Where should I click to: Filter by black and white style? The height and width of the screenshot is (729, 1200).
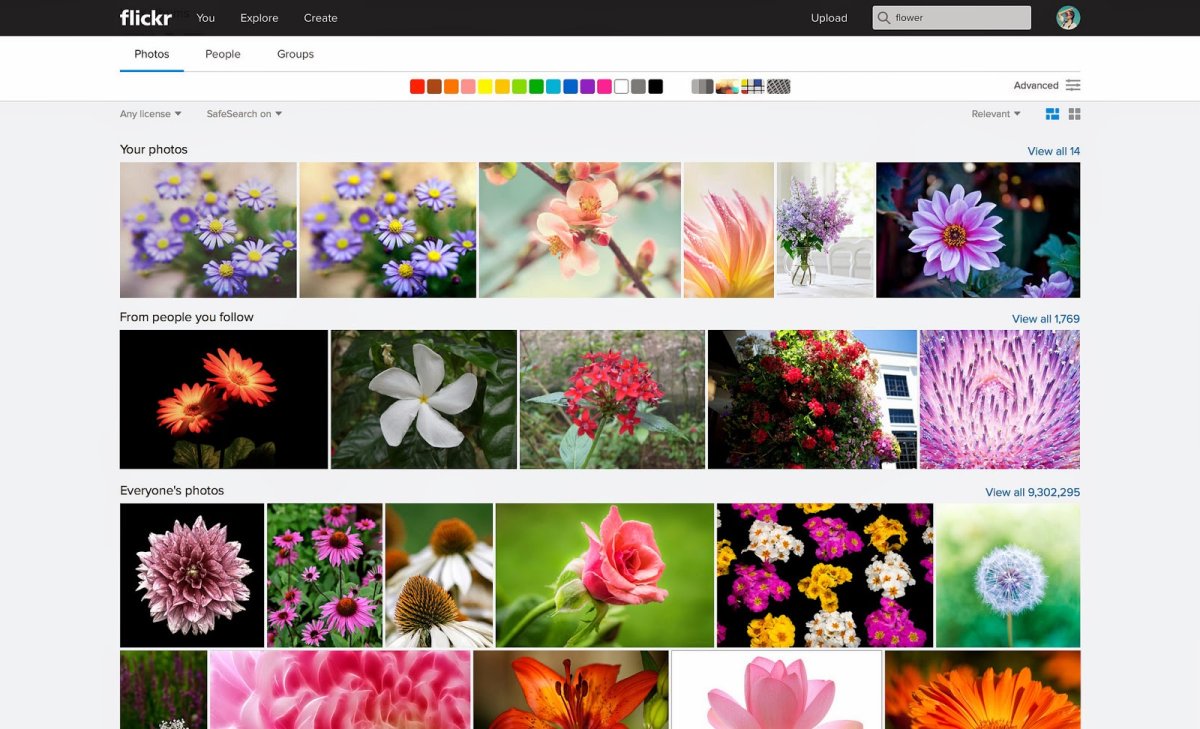pyautogui.click(x=702, y=87)
